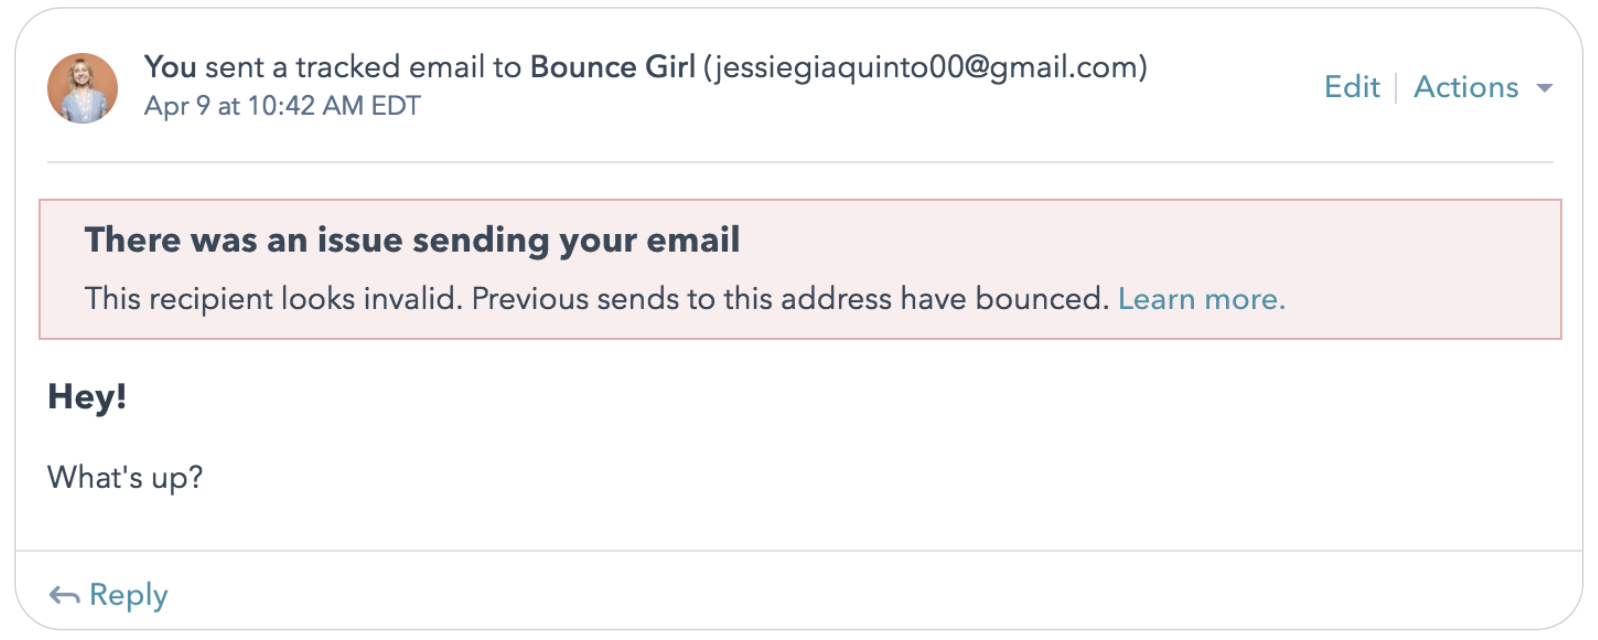1598x640 pixels.
Task: Click the Reply text button
Action: point(128,595)
